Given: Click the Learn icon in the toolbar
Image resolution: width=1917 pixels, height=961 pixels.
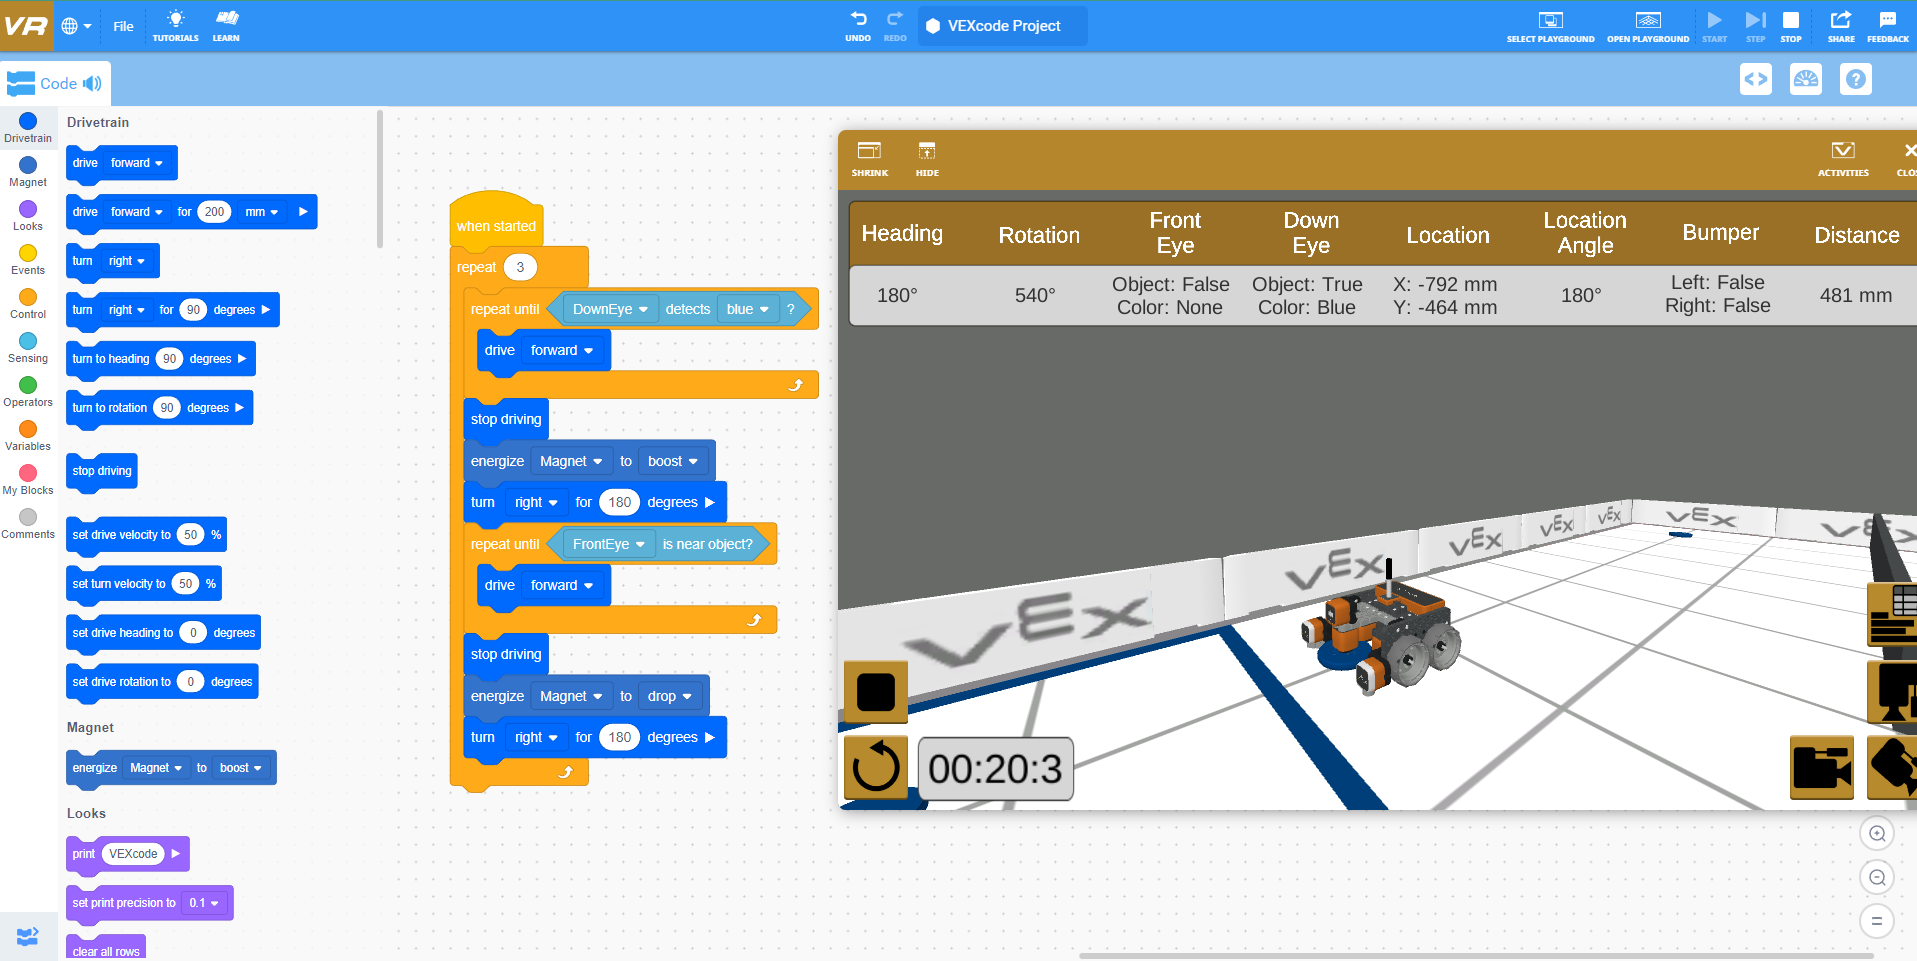Looking at the screenshot, I should [226, 25].
